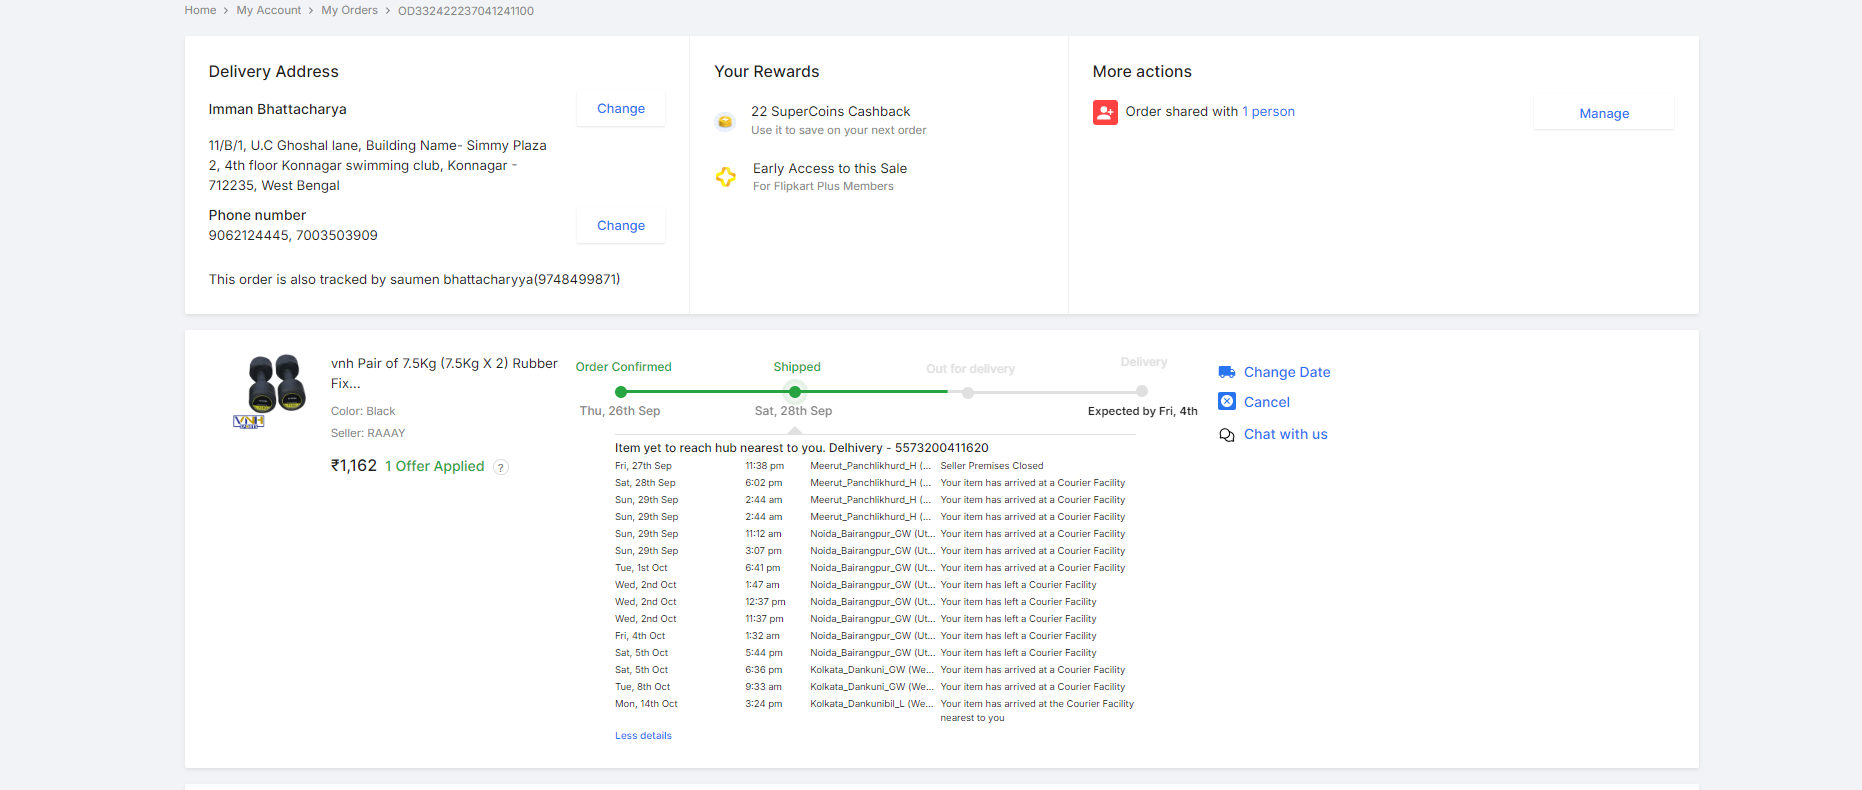Click '1 Offer Applied' text
The width and height of the screenshot is (1862, 790).
pyautogui.click(x=435, y=466)
